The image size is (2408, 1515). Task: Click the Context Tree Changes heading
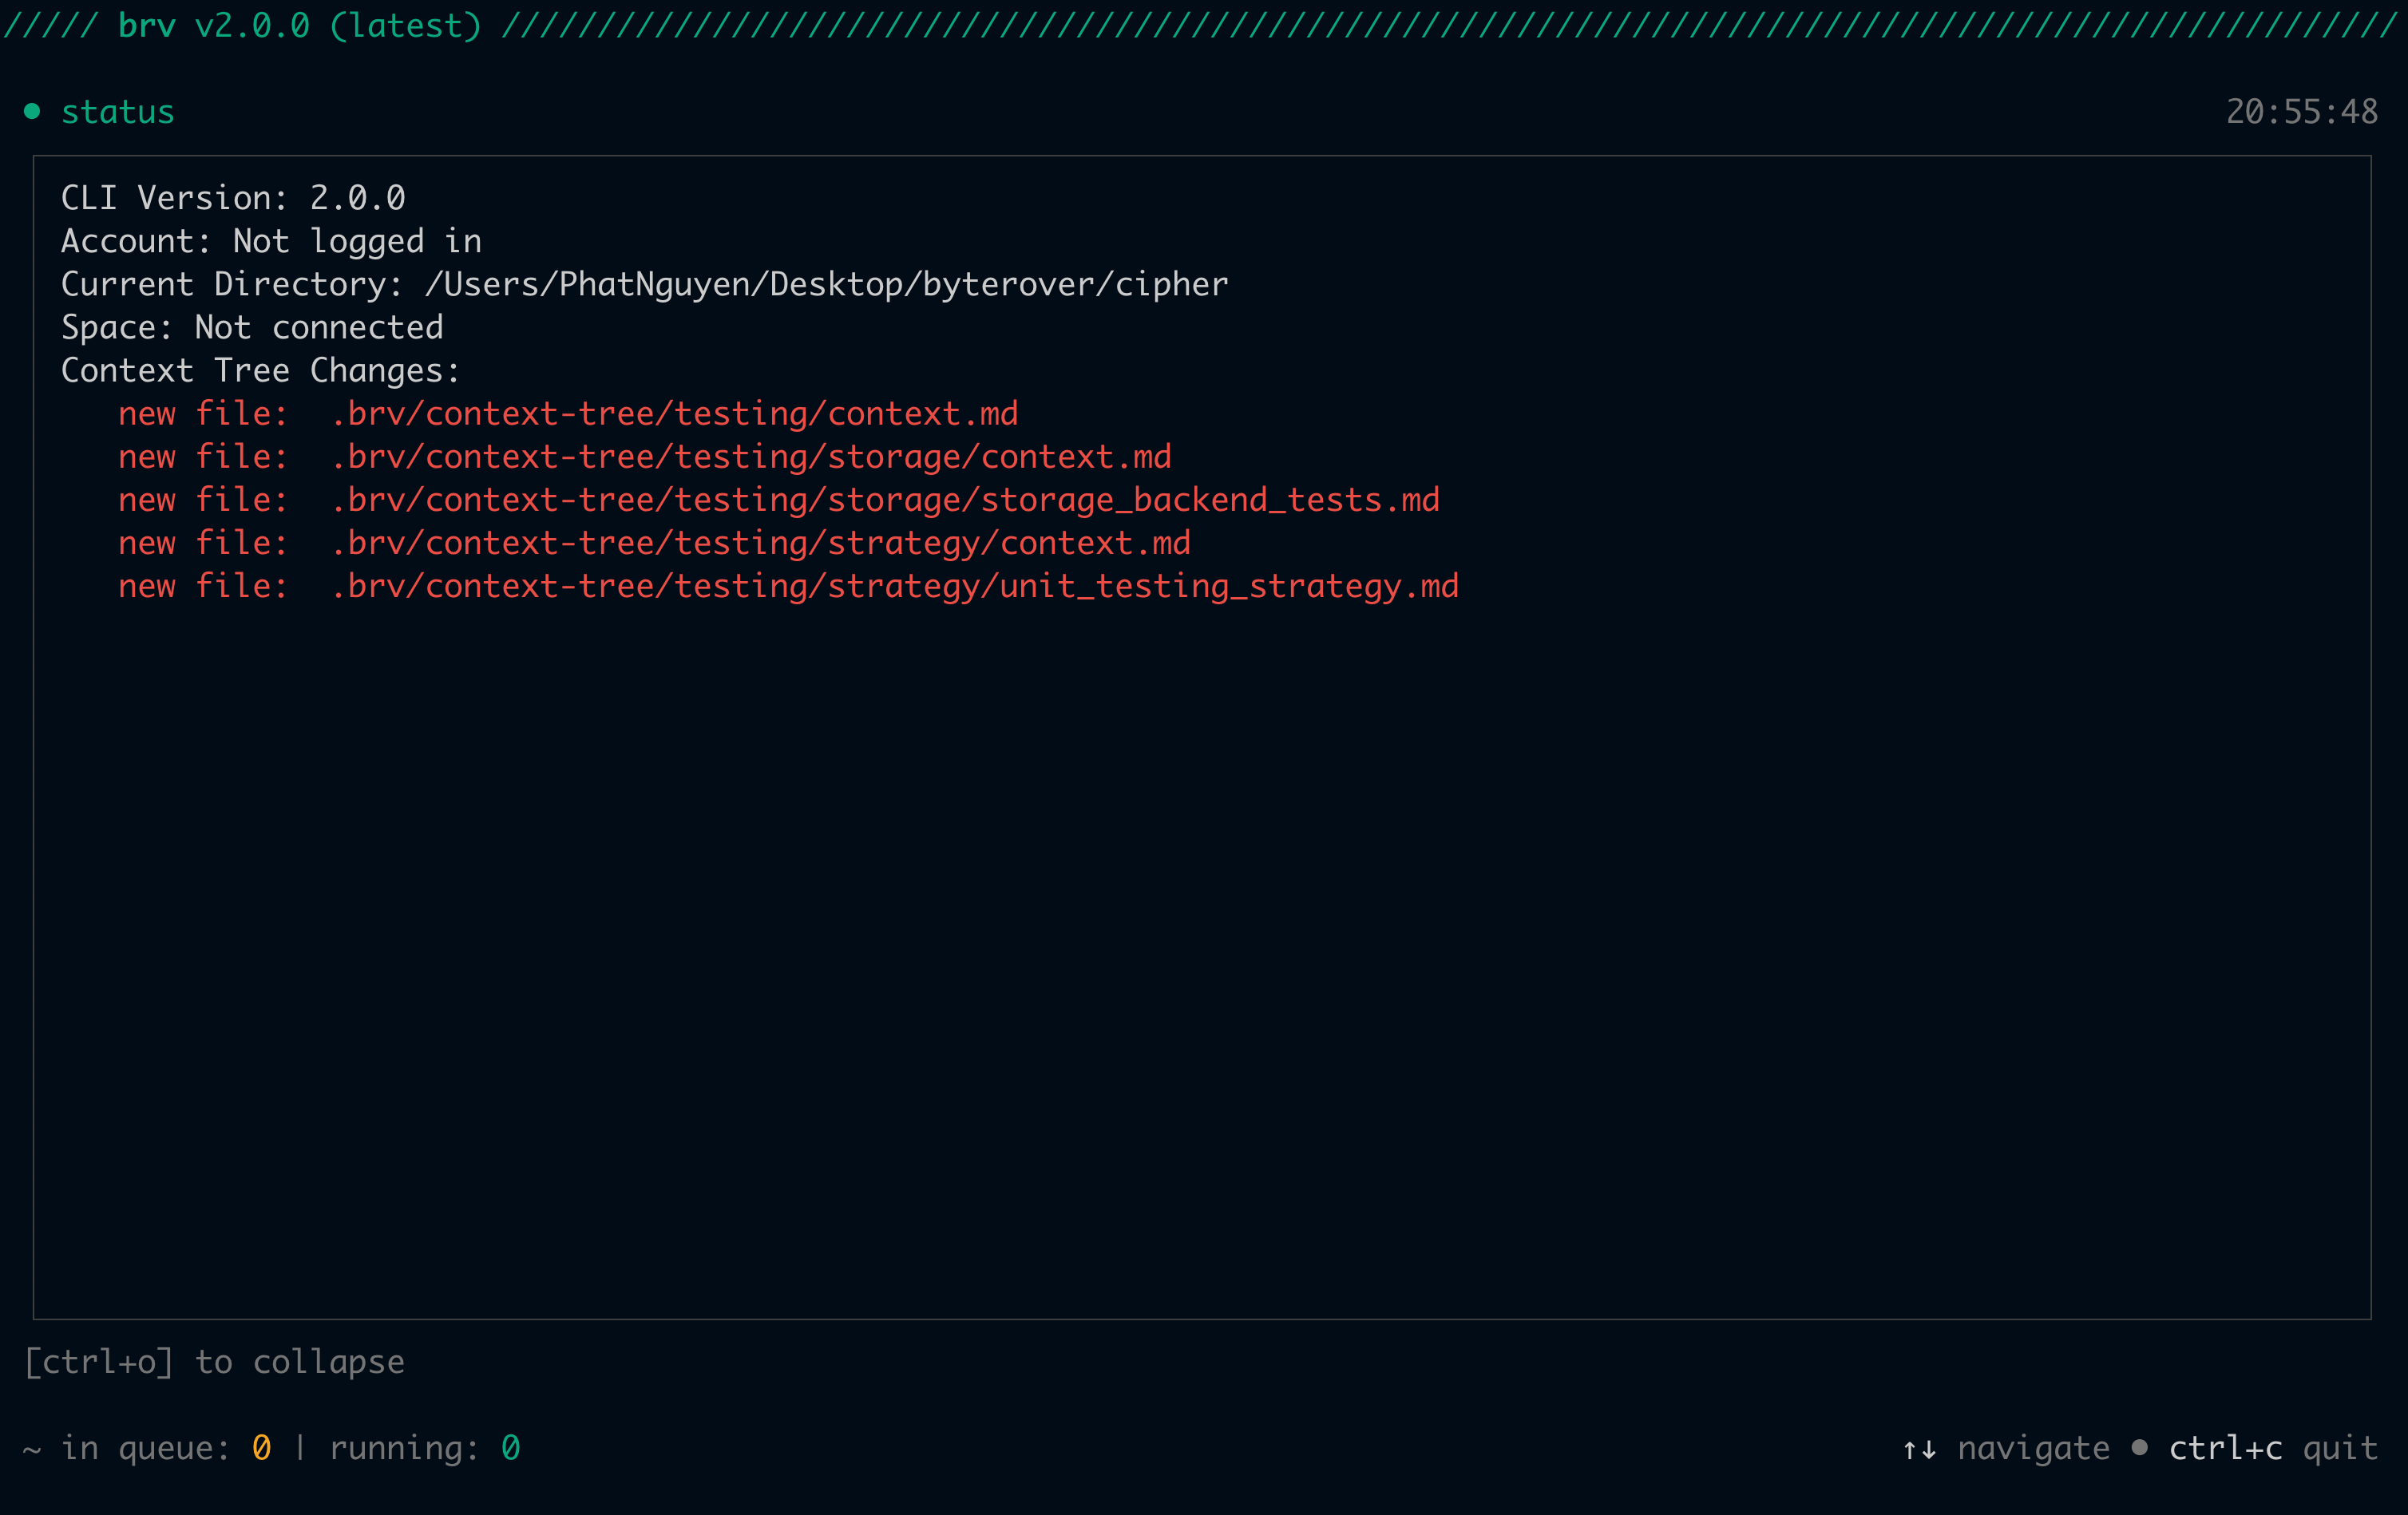[260, 371]
